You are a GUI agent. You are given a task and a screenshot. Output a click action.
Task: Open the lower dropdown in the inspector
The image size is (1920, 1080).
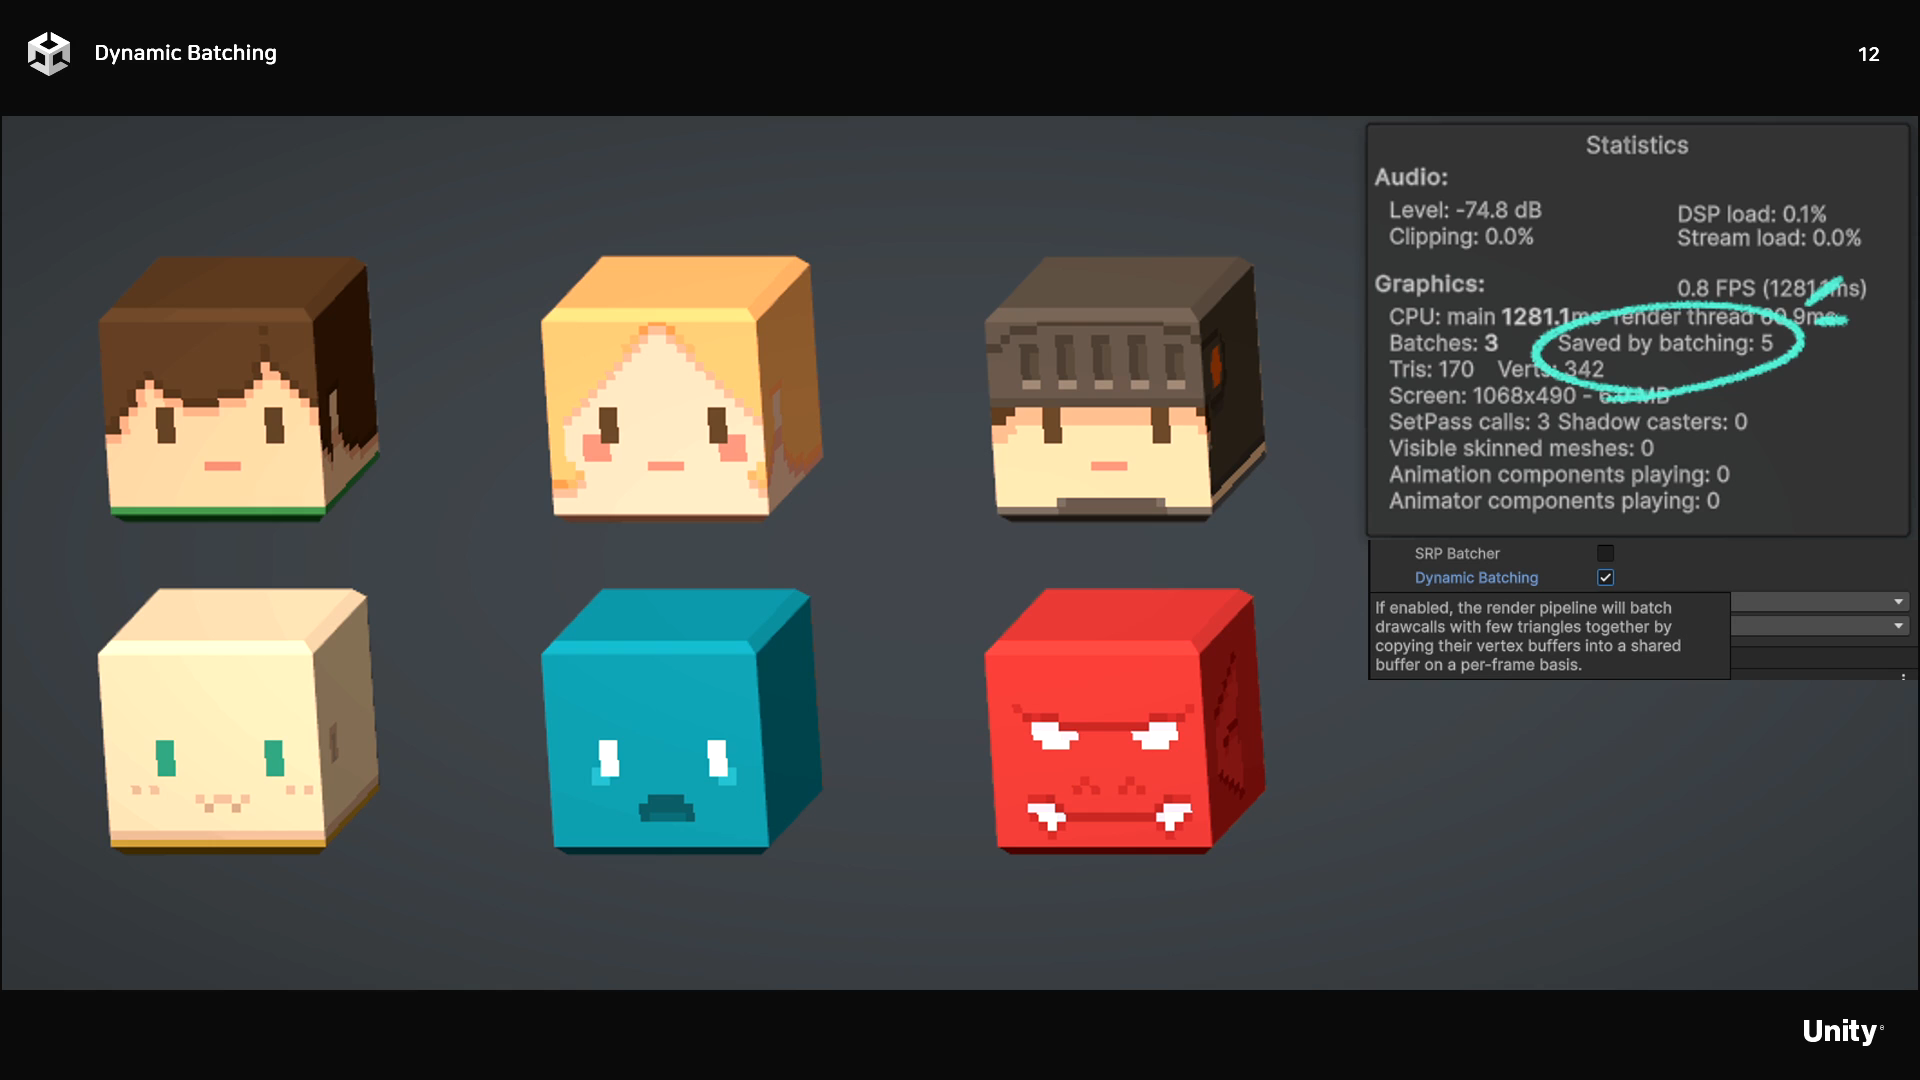[x=1819, y=625]
